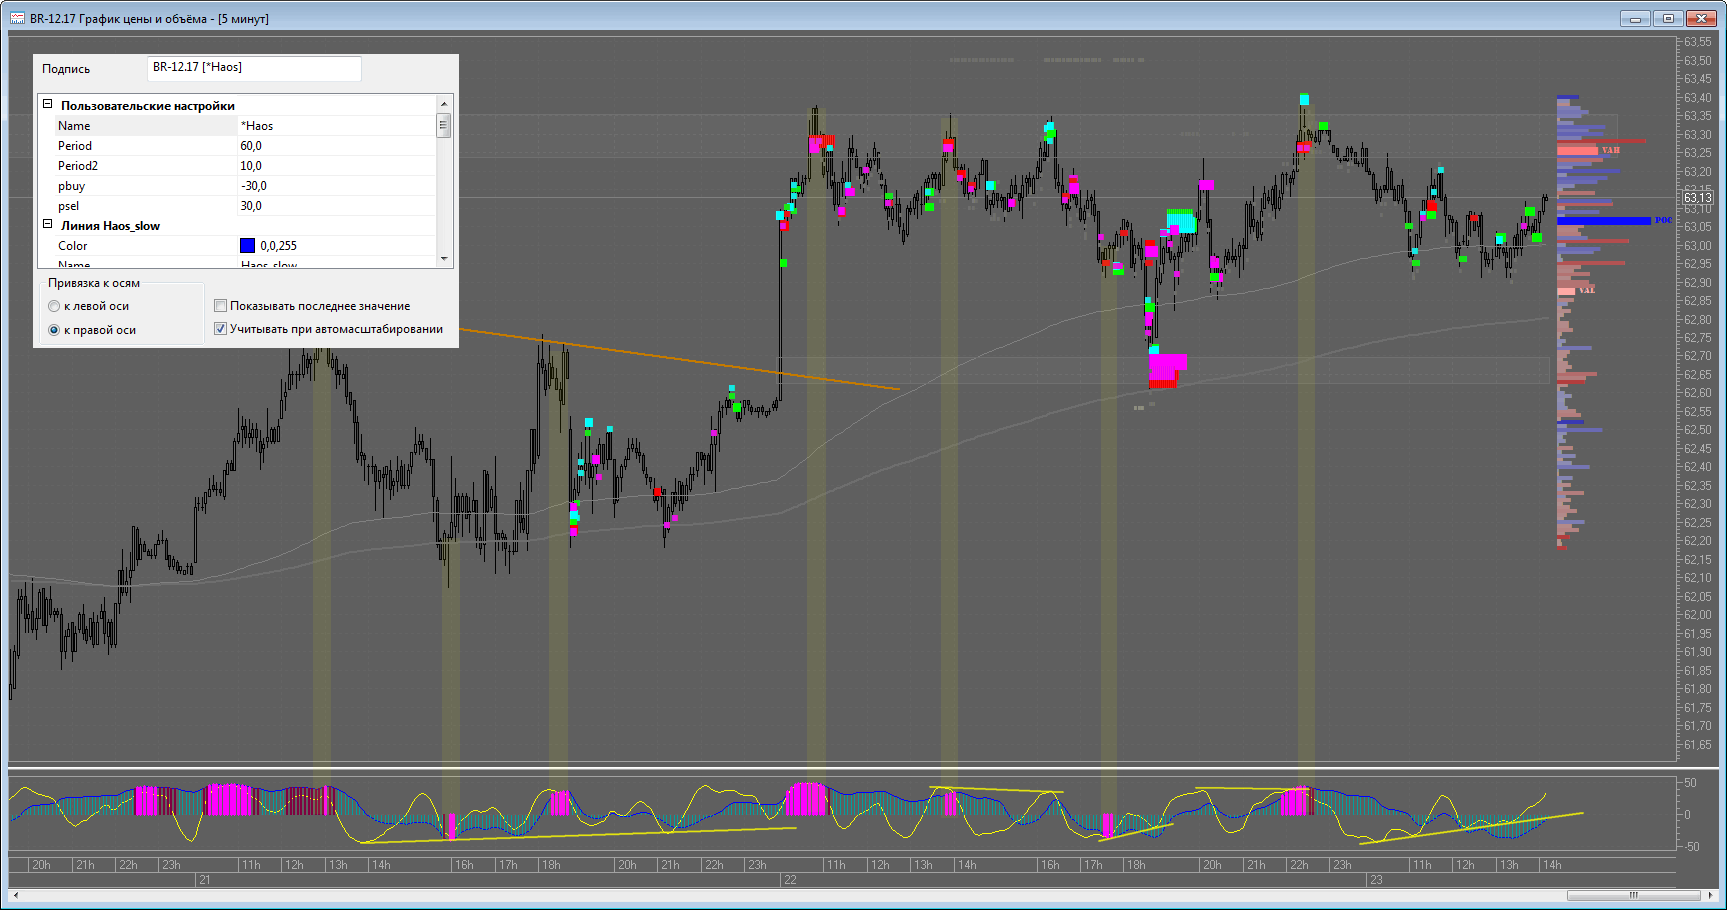The image size is (1727, 910).
Task: Click the blue POC volume profile bar
Action: click(x=1604, y=220)
